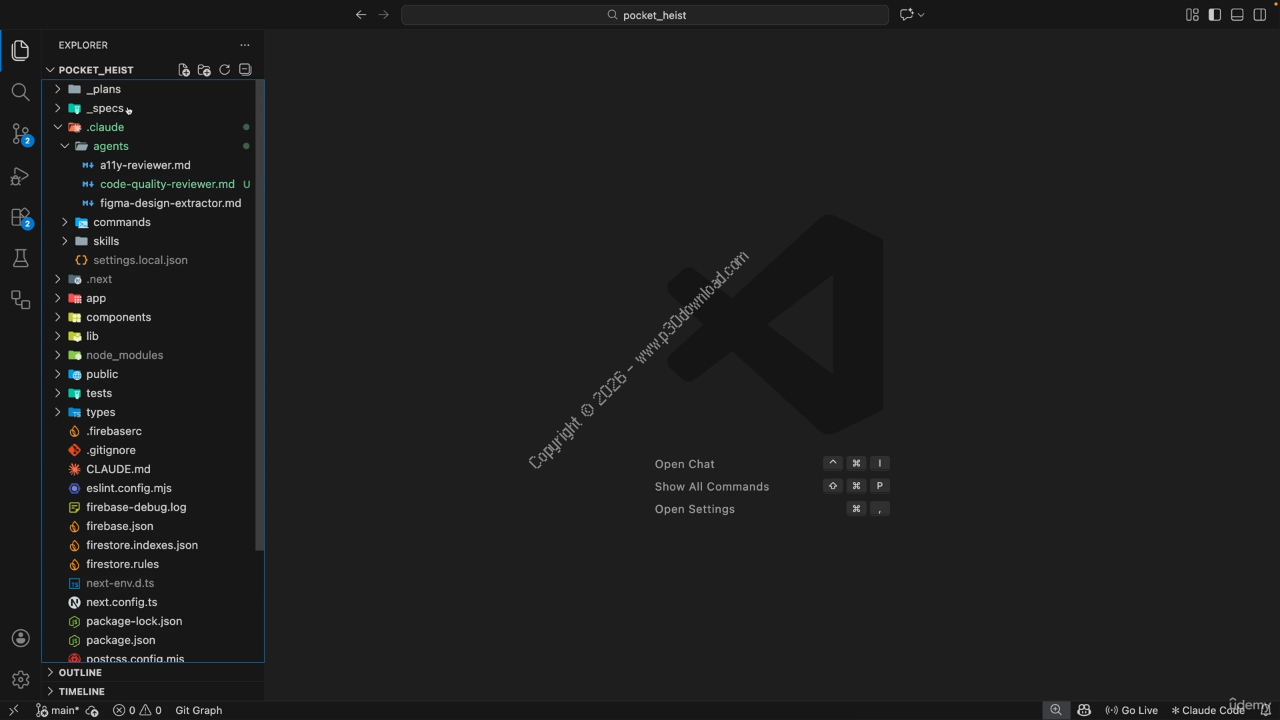Open code-quality-reviewer.md file

coord(167,184)
